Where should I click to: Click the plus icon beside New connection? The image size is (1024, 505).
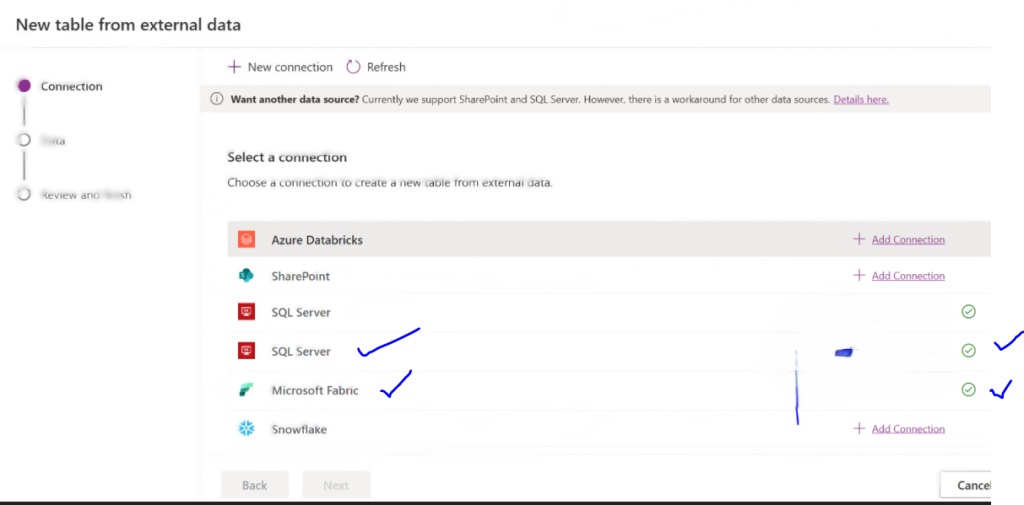click(x=234, y=67)
